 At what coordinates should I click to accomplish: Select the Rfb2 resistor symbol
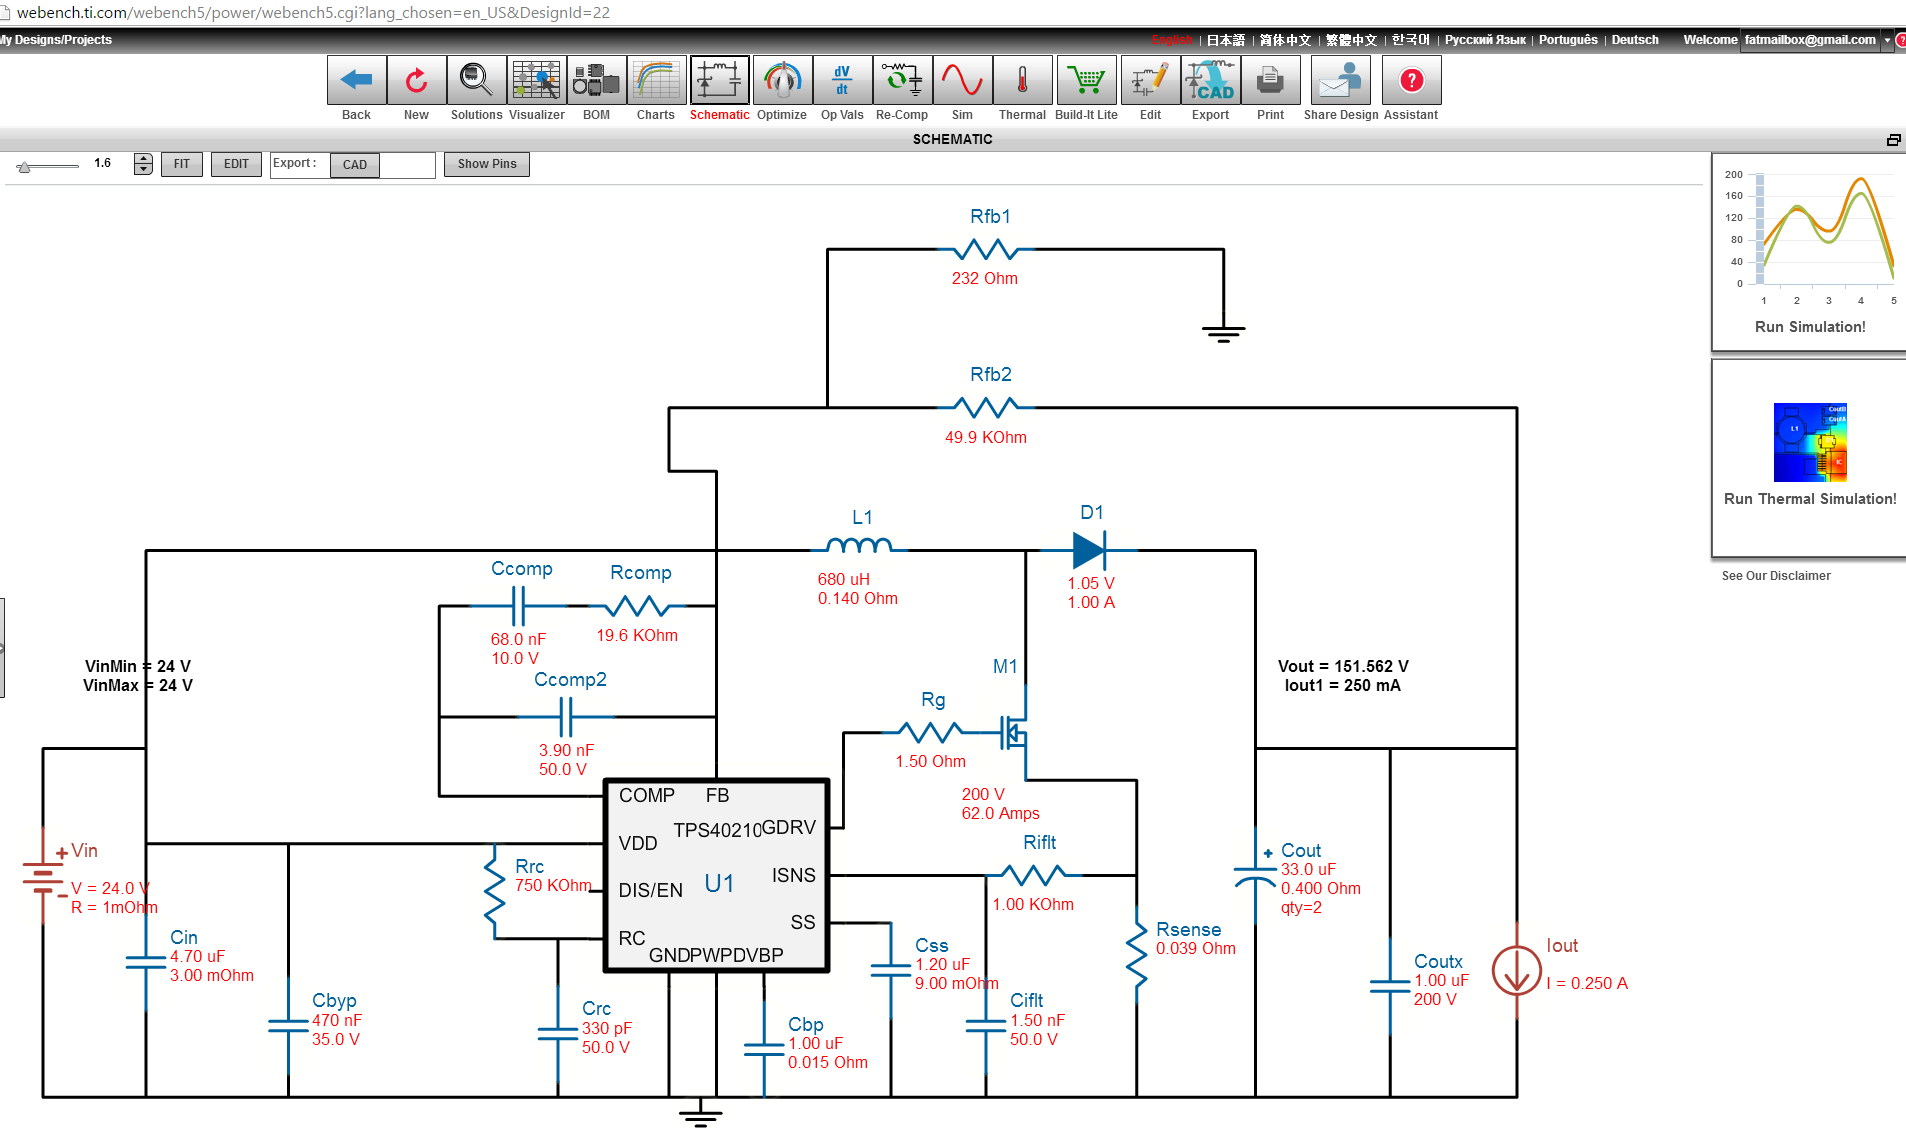[x=986, y=407]
